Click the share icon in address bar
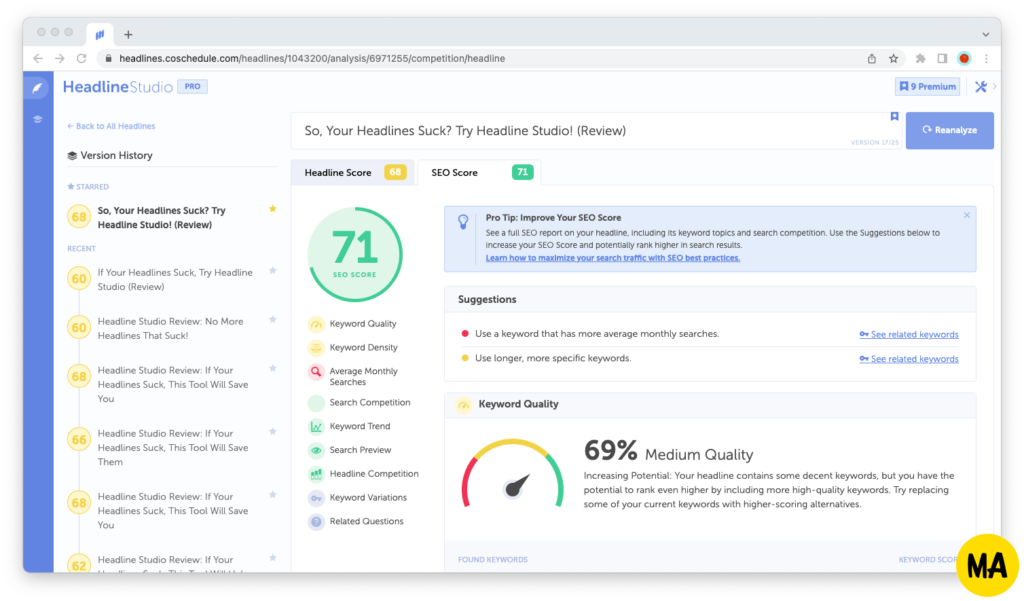Screen dimensions: 1024x601 (x=872, y=58)
